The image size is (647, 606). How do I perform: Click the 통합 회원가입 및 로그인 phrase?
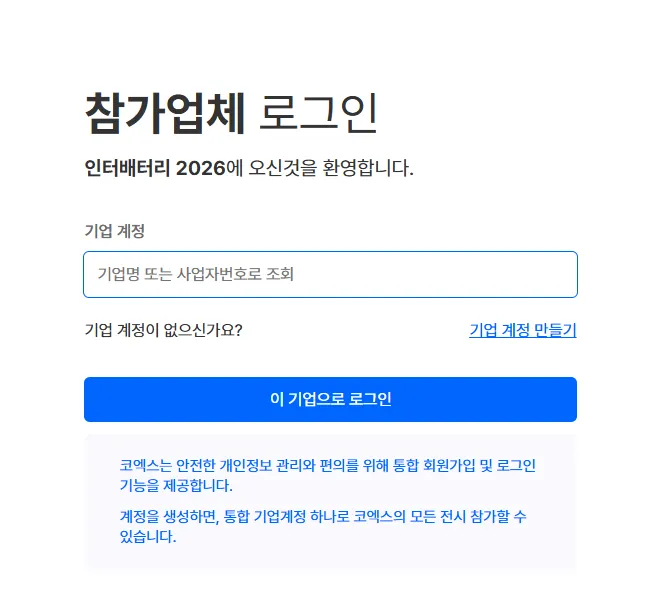[x=464, y=465]
